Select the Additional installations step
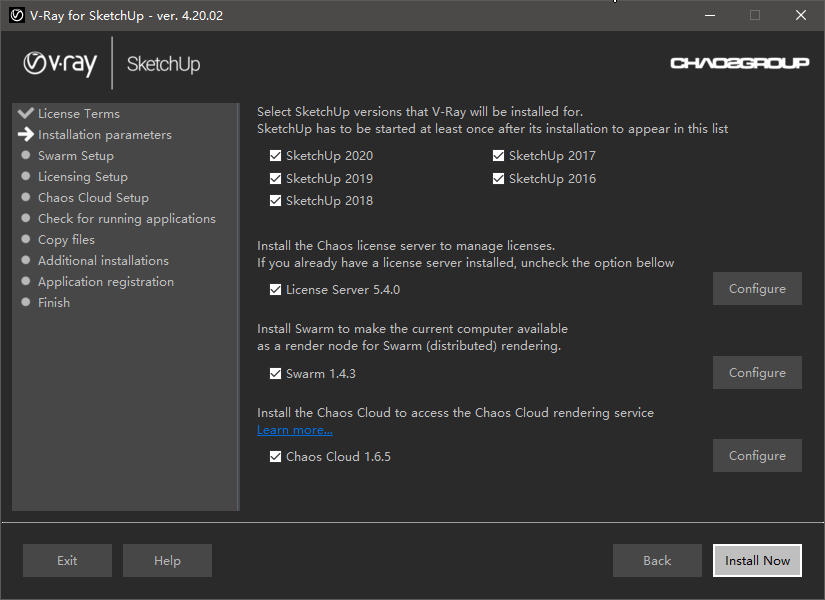825x600 pixels. tap(103, 261)
